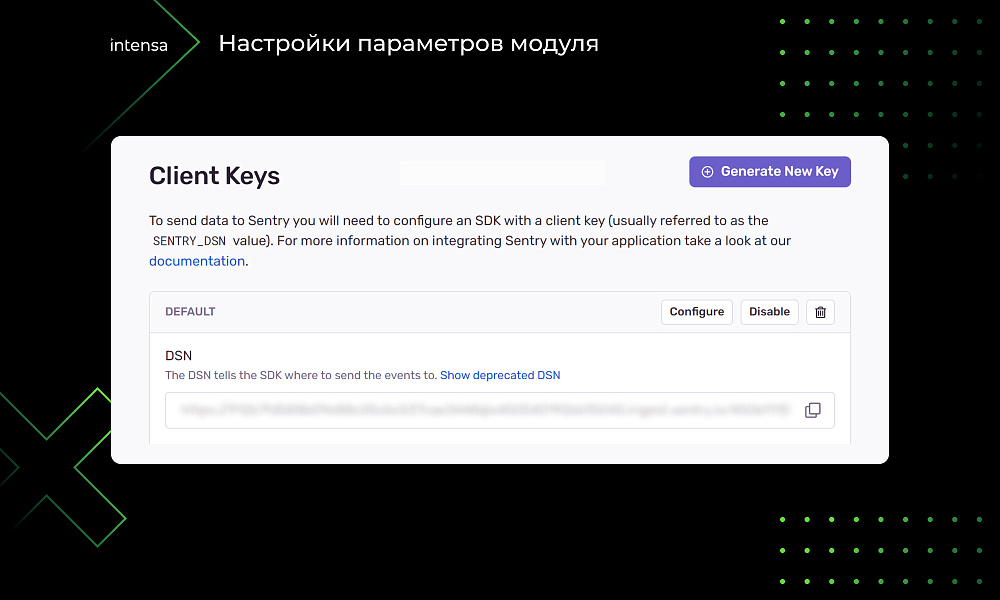Delete the DEFAULT key via trash icon
The height and width of the screenshot is (600, 1000).
click(x=820, y=311)
